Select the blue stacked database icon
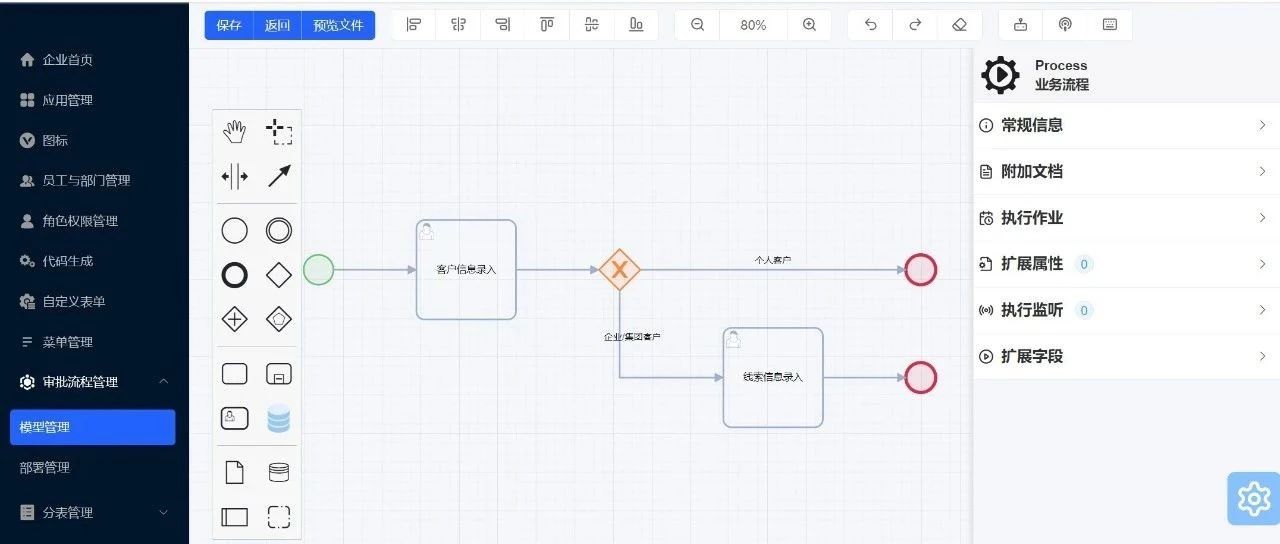Image resolution: width=1280 pixels, height=544 pixels. [x=279, y=418]
